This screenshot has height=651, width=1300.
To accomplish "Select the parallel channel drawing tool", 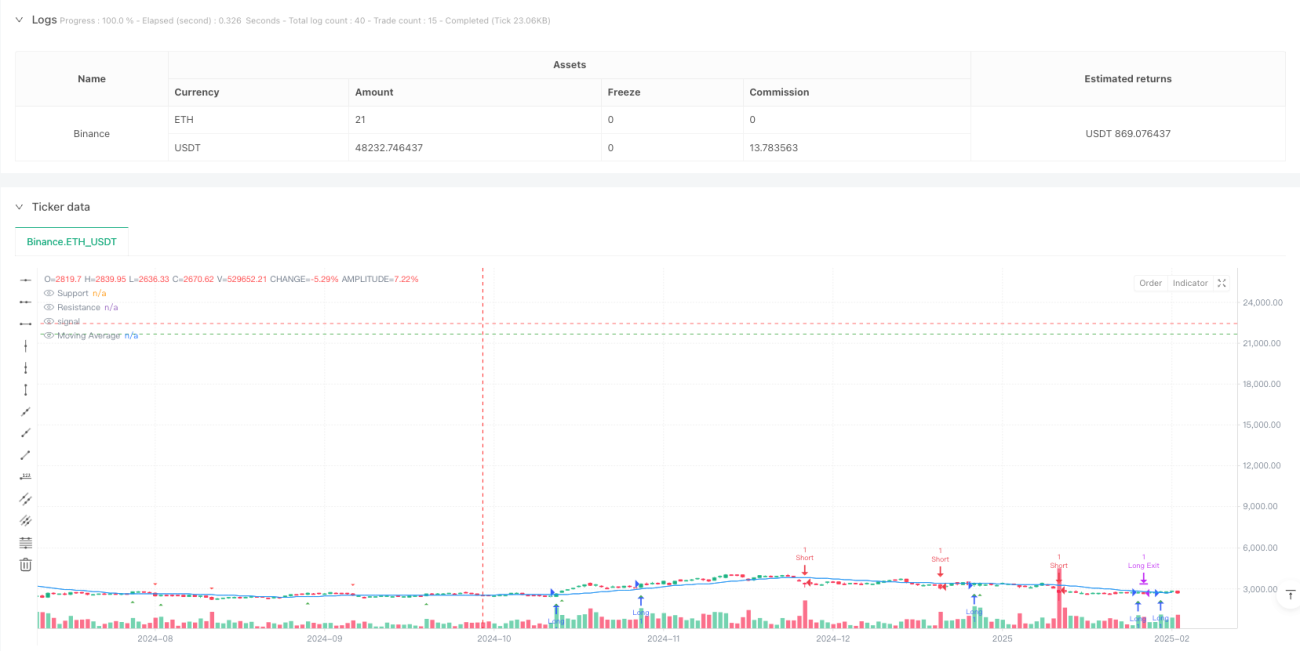I will [26, 498].
